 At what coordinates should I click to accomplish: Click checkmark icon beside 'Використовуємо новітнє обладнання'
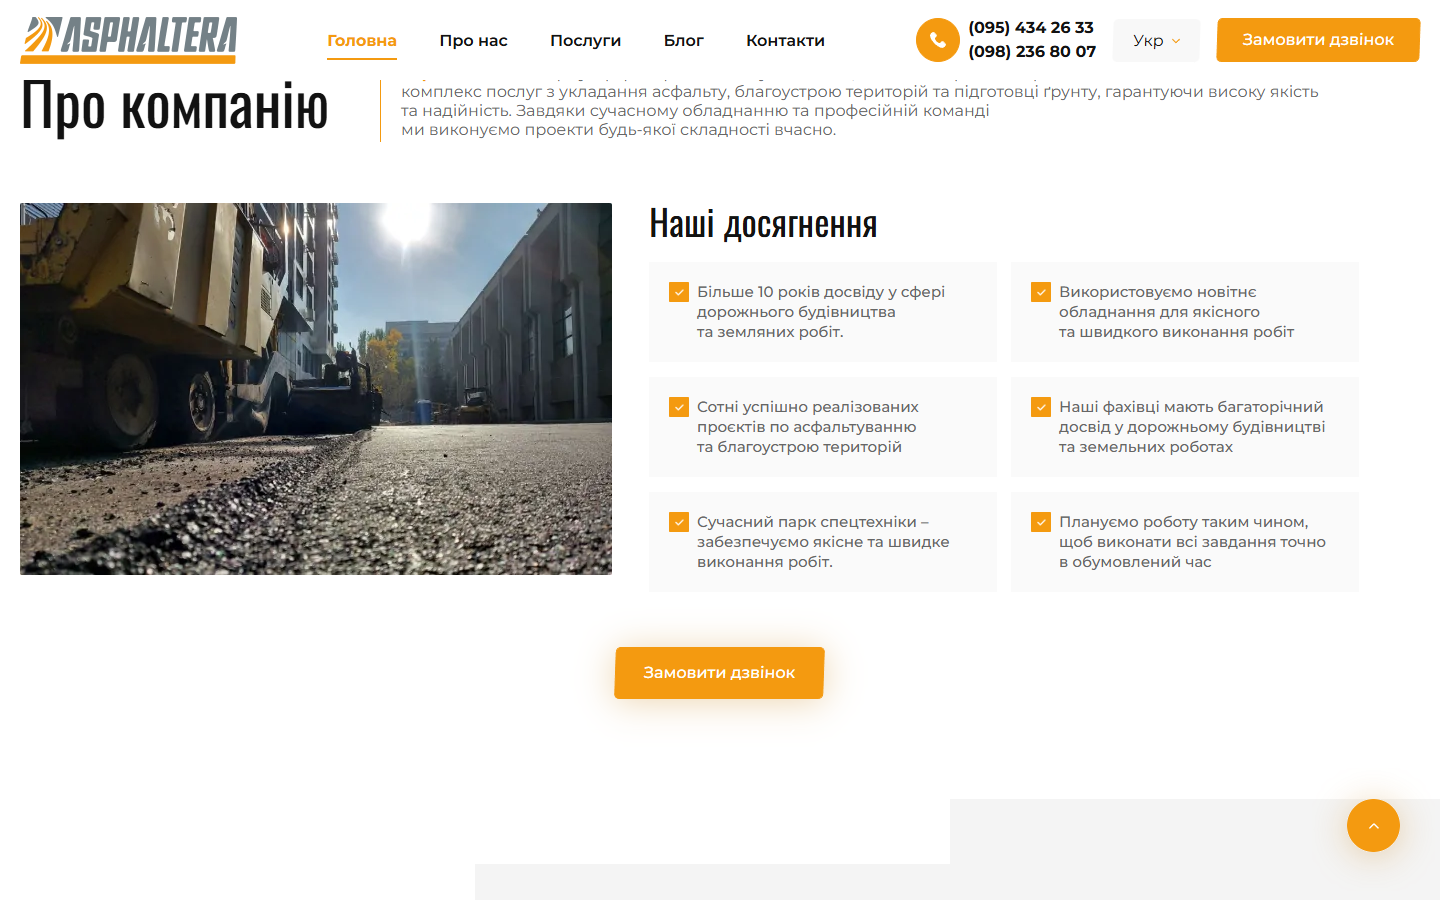tap(1041, 292)
